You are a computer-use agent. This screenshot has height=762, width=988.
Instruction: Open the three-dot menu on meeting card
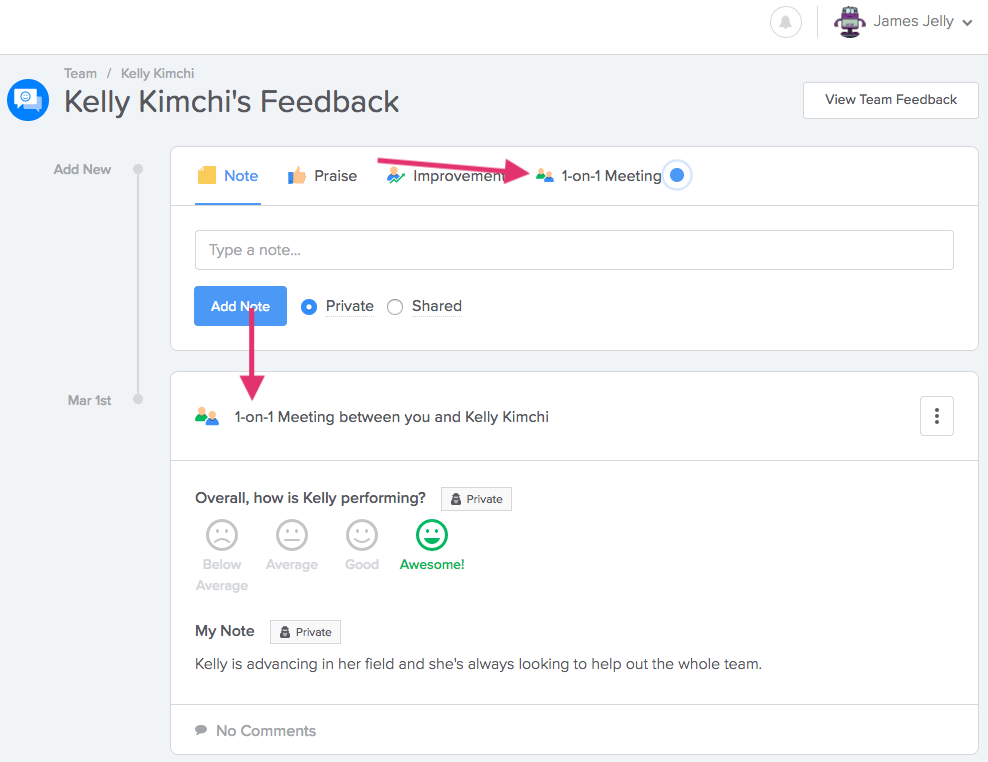[x=936, y=416]
